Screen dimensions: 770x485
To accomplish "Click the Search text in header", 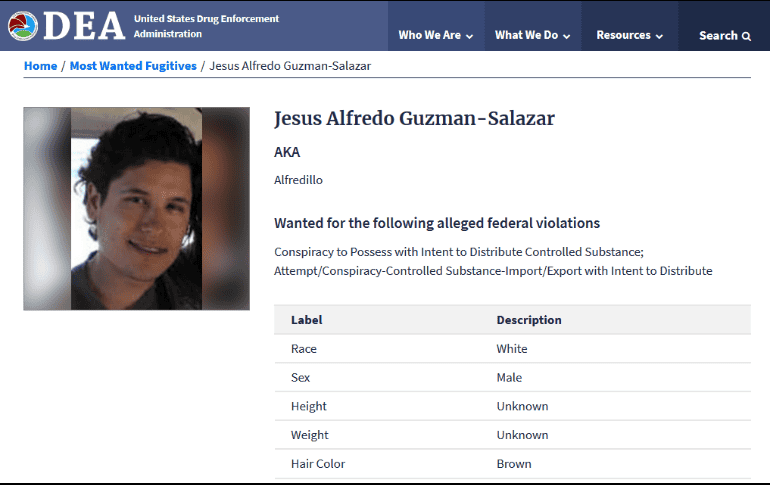I will pyautogui.click(x=718, y=35).
